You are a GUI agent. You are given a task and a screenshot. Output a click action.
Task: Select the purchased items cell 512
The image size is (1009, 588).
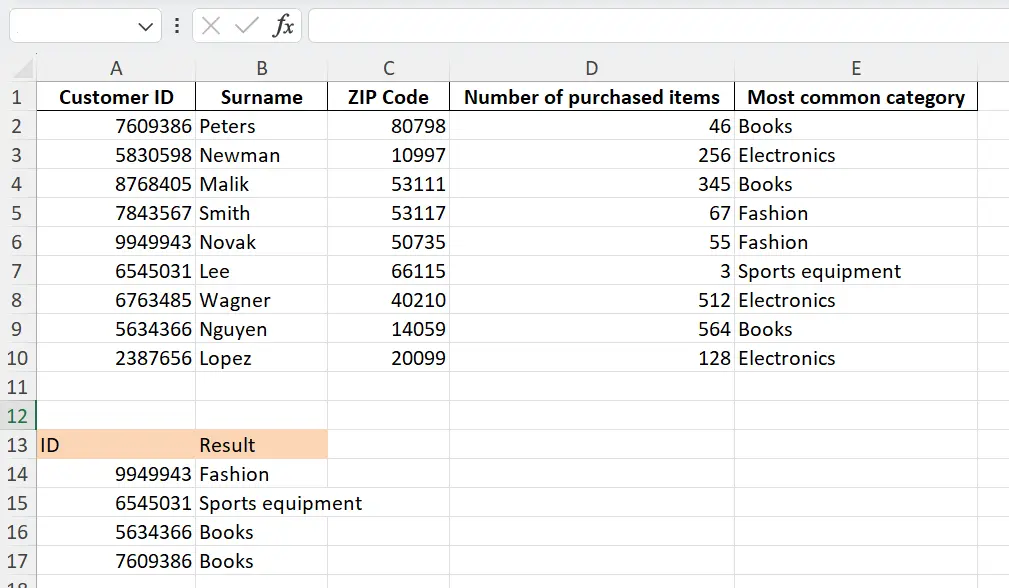(591, 299)
